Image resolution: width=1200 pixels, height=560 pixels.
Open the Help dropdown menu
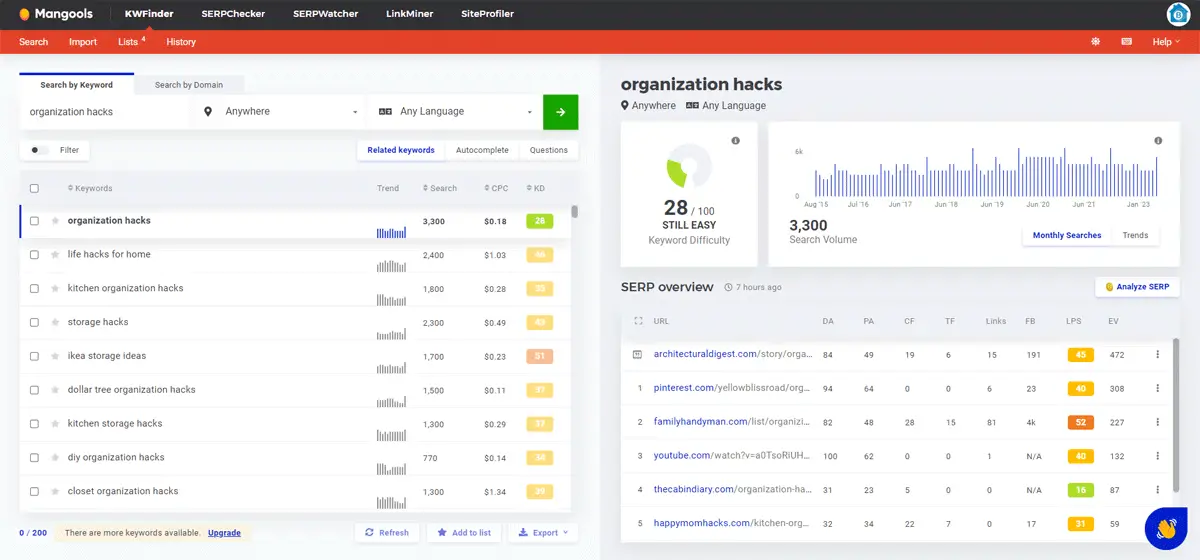tap(1166, 42)
